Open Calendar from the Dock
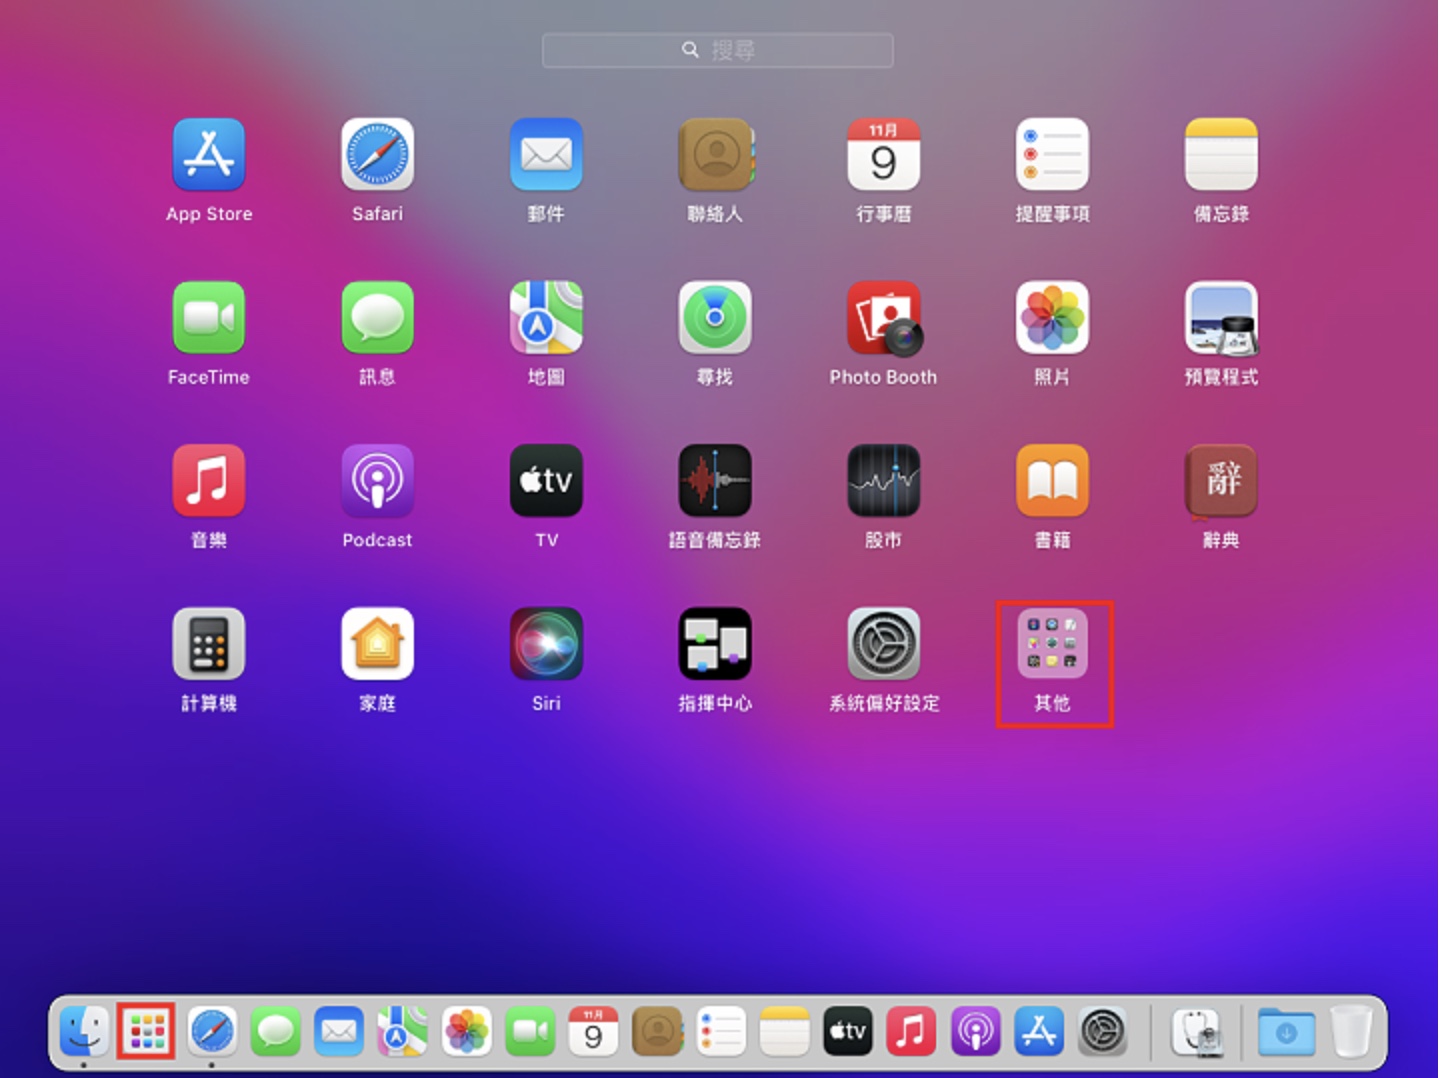This screenshot has width=1440, height=1078. pos(593,1031)
